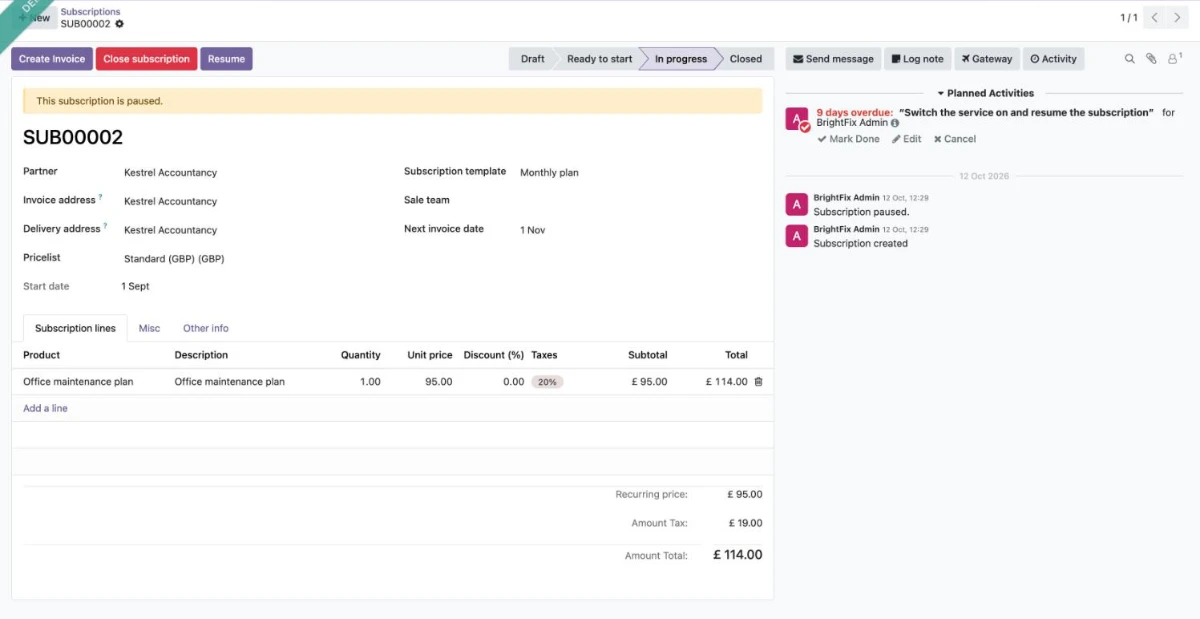This screenshot has width=1200, height=619.
Task: Click avatar next to Subscription paused message
Action: tap(797, 205)
